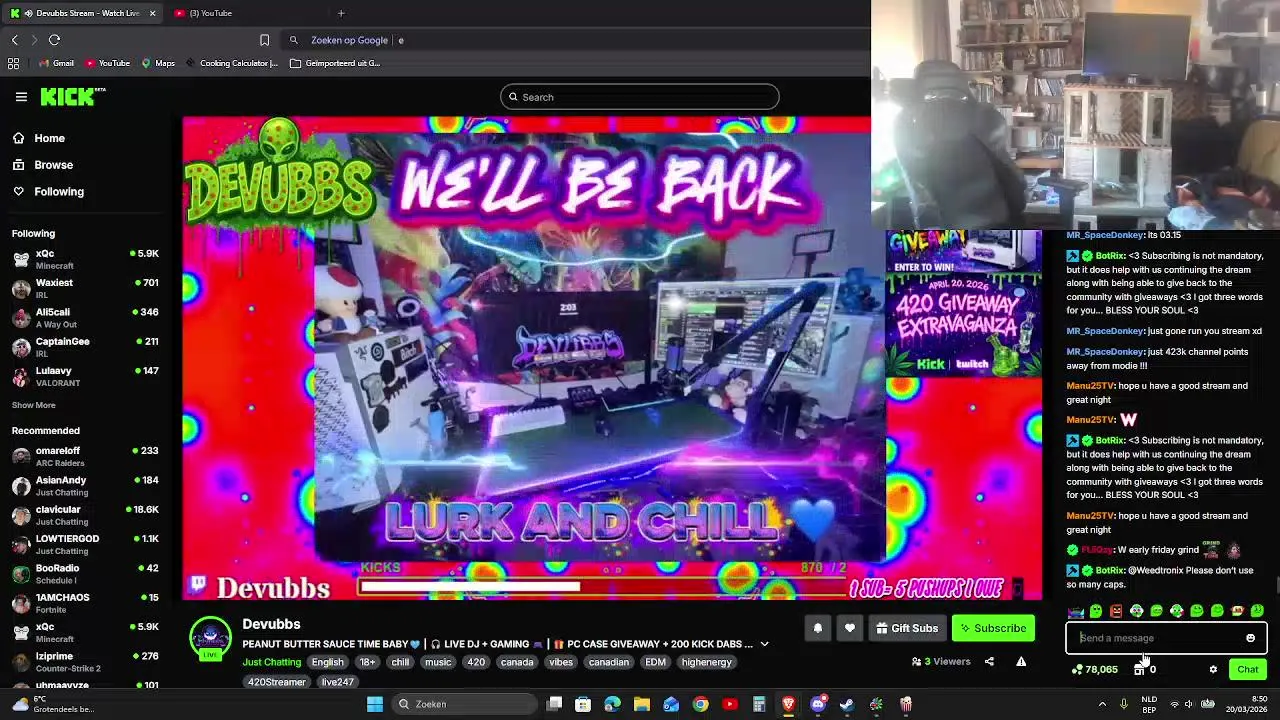This screenshot has height=720, width=1280.
Task: Follow Devubbs with the heart button
Action: (849, 628)
